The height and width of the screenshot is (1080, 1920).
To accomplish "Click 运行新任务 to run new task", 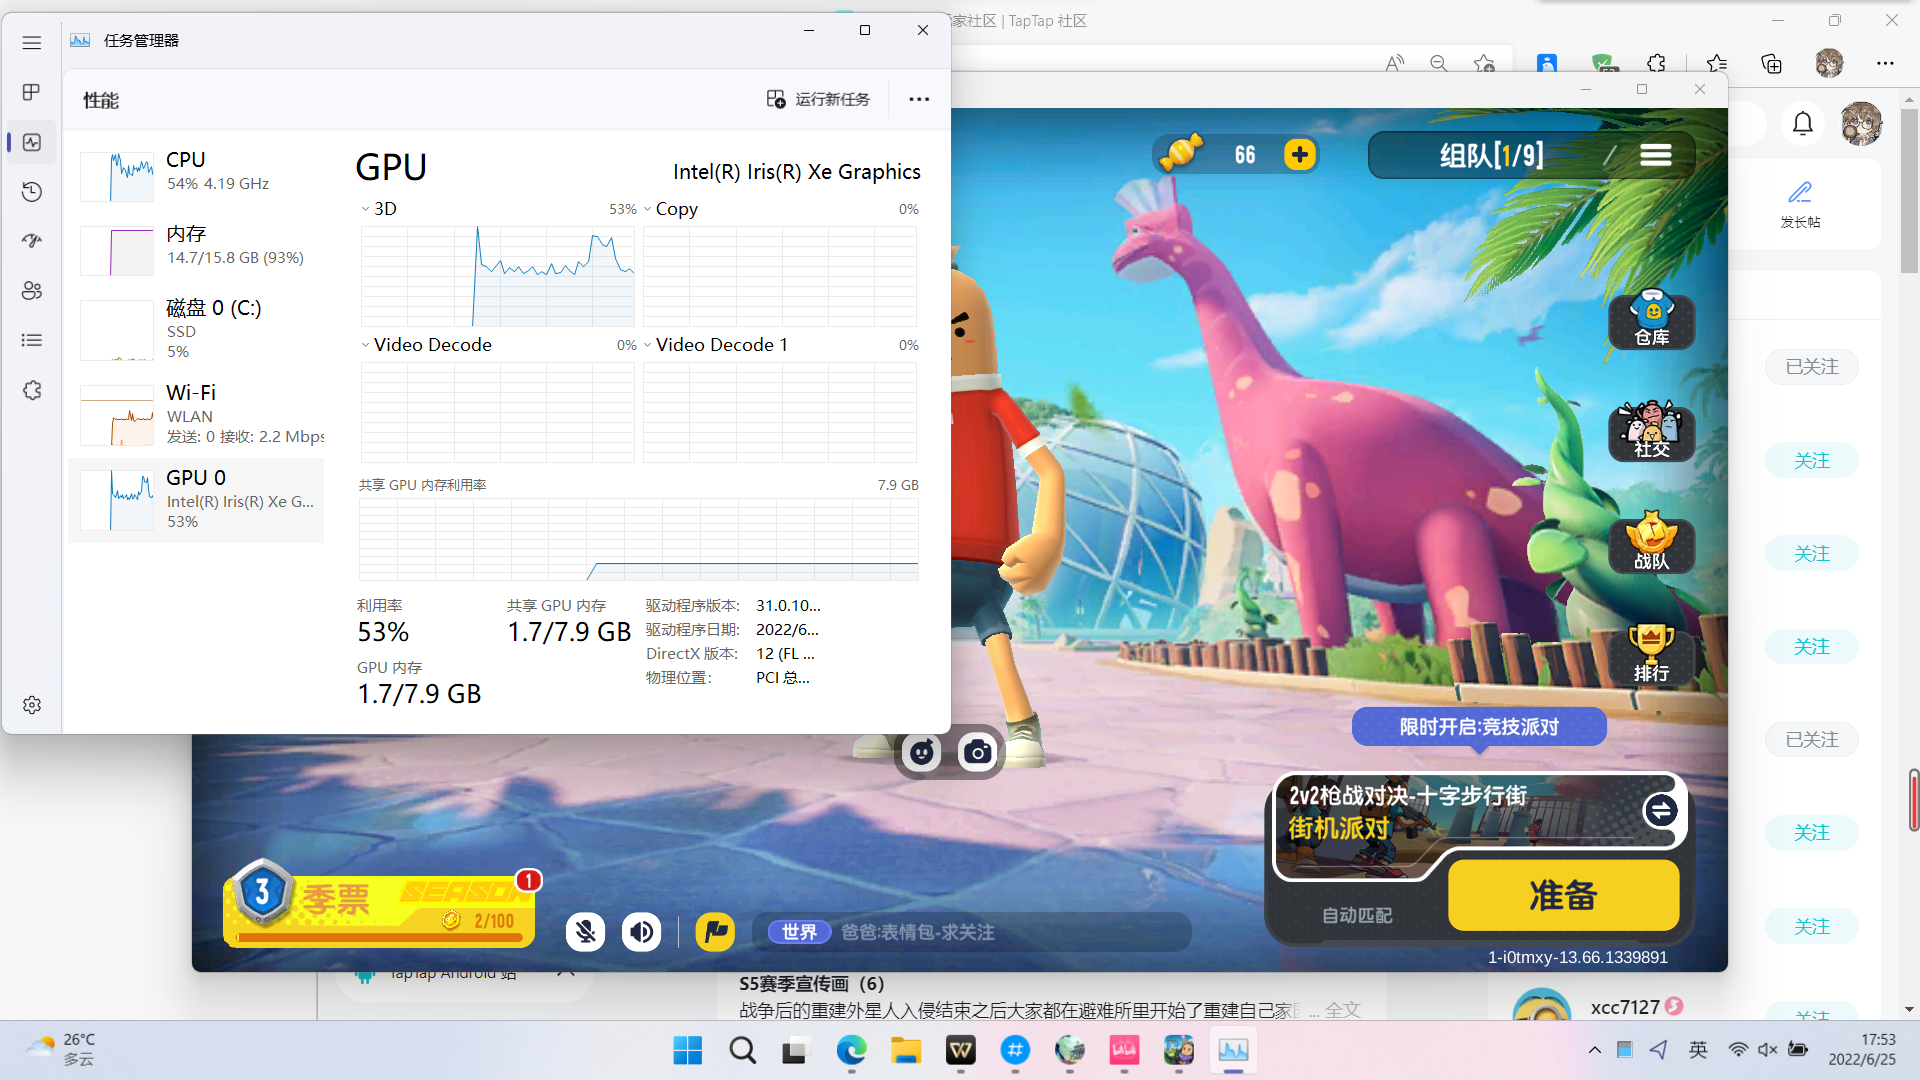I will tap(818, 99).
